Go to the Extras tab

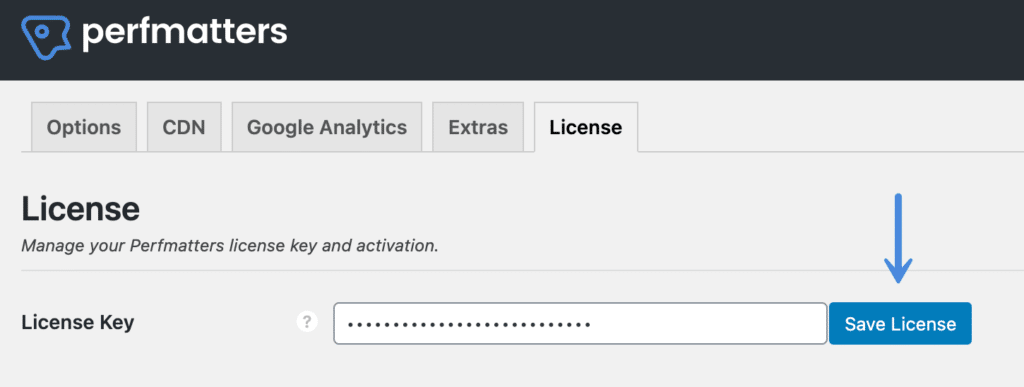point(478,127)
